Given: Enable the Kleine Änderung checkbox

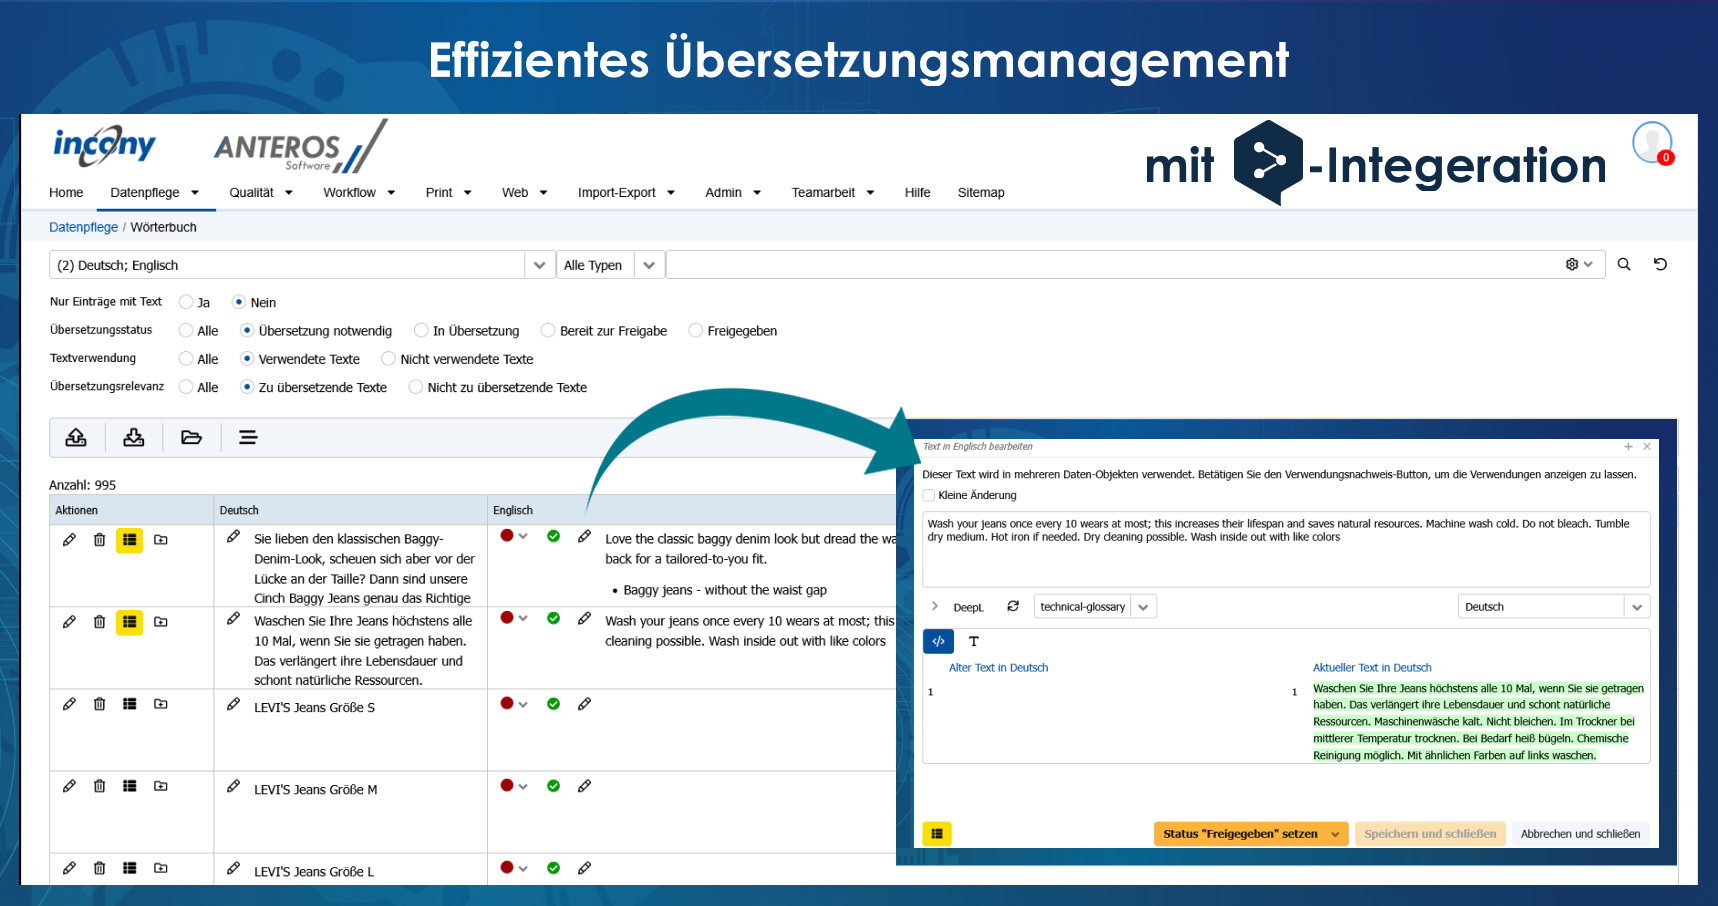Looking at the screenshot, I should click(929, 495).
